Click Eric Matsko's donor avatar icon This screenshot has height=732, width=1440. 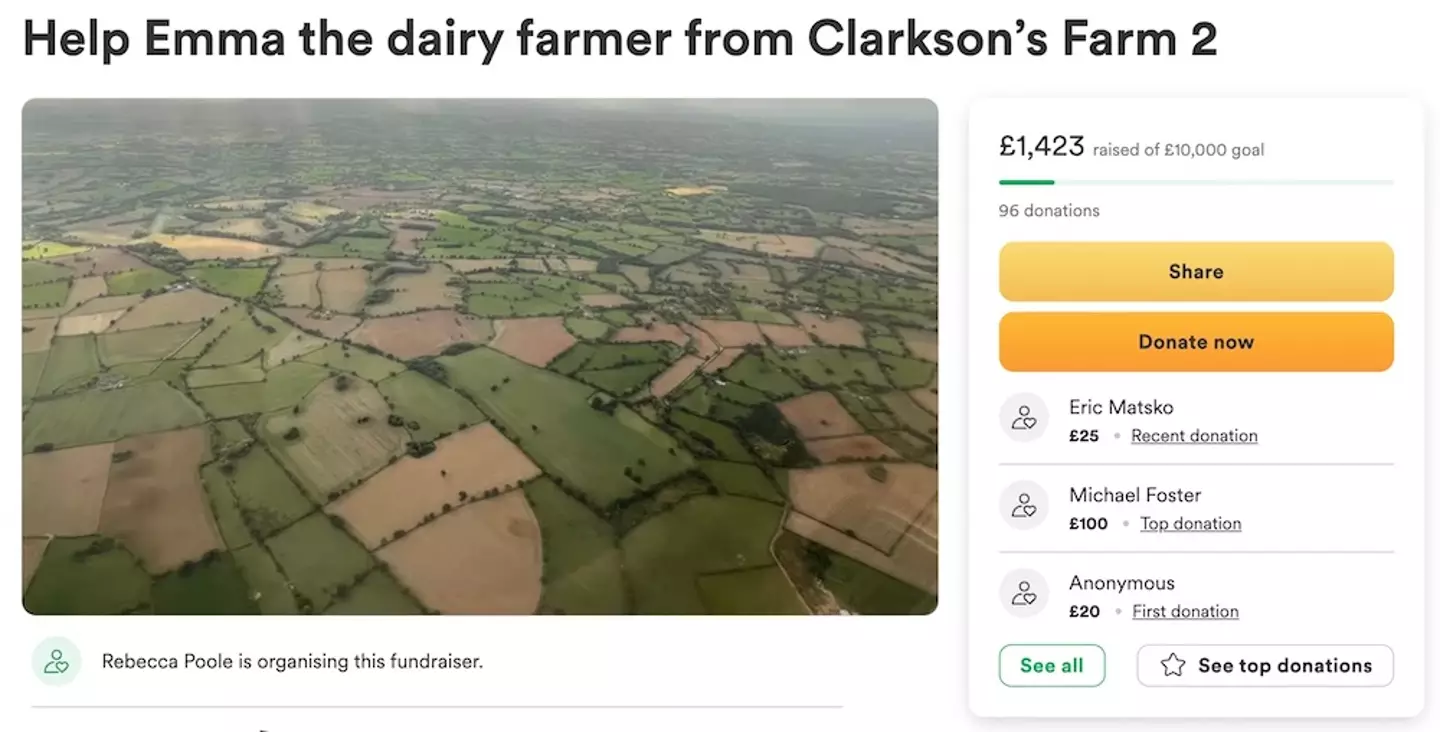(x=1024, y=418)
